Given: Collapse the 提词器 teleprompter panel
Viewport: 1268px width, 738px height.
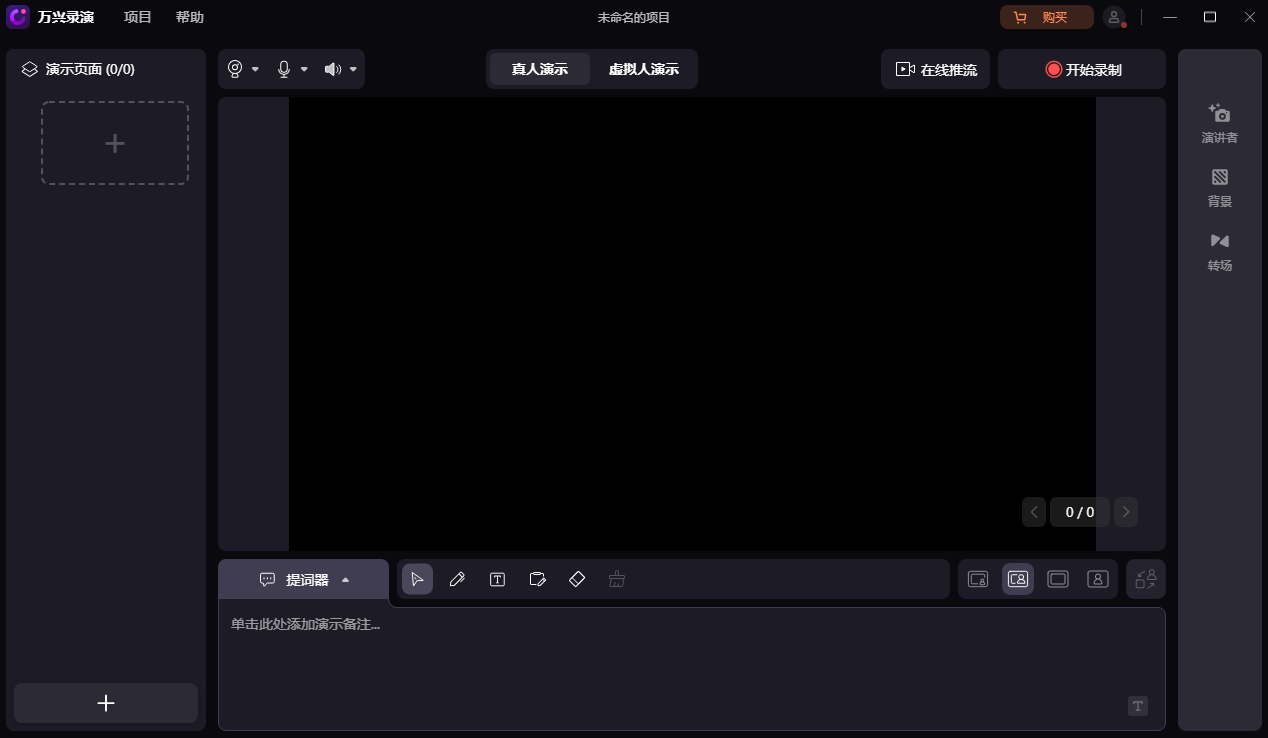Looking at the screenshot, I should tap(346, 579).
